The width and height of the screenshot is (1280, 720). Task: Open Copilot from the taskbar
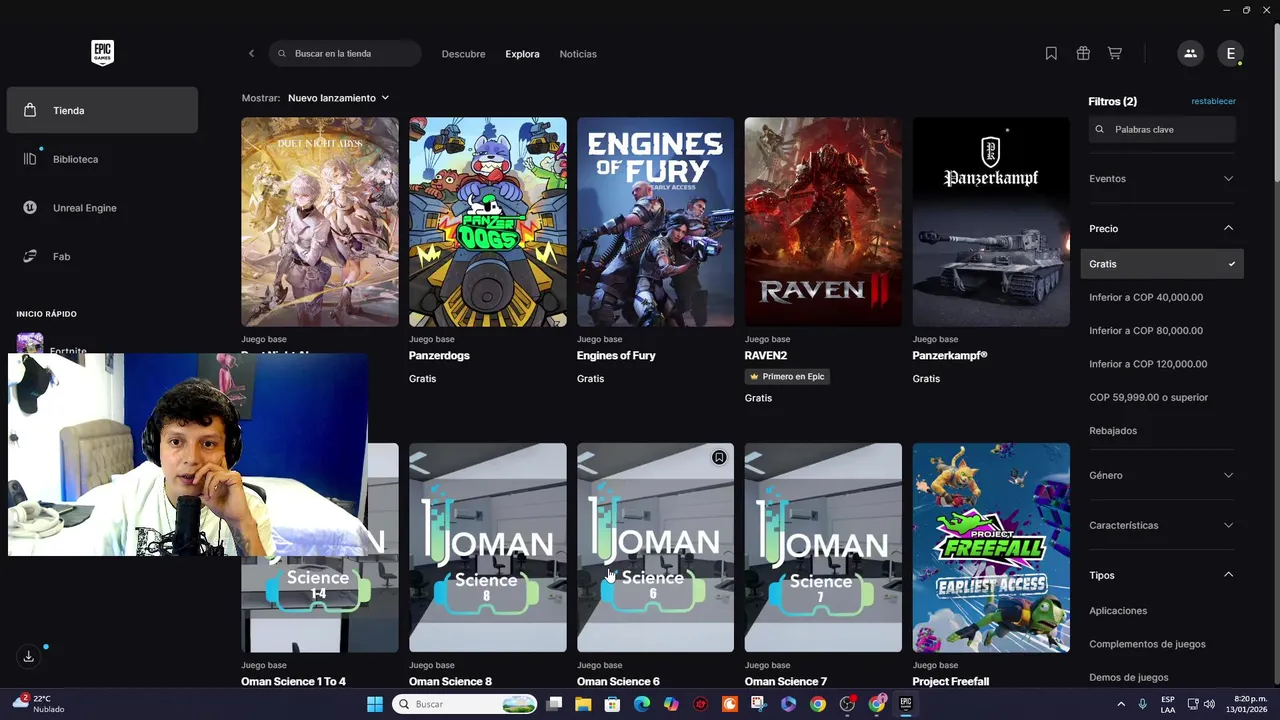click(671, 704)
